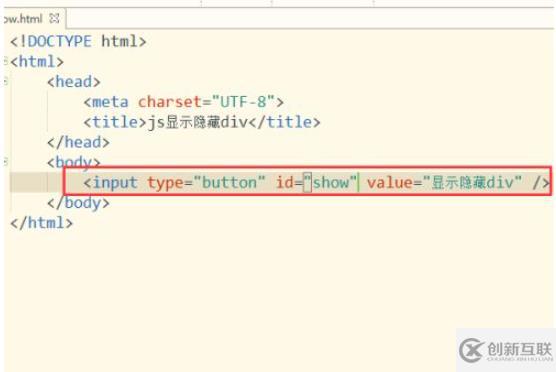556x372 pixels.
Task: Click the value="显示隐藏div" attribute
Action: (444, 183)
